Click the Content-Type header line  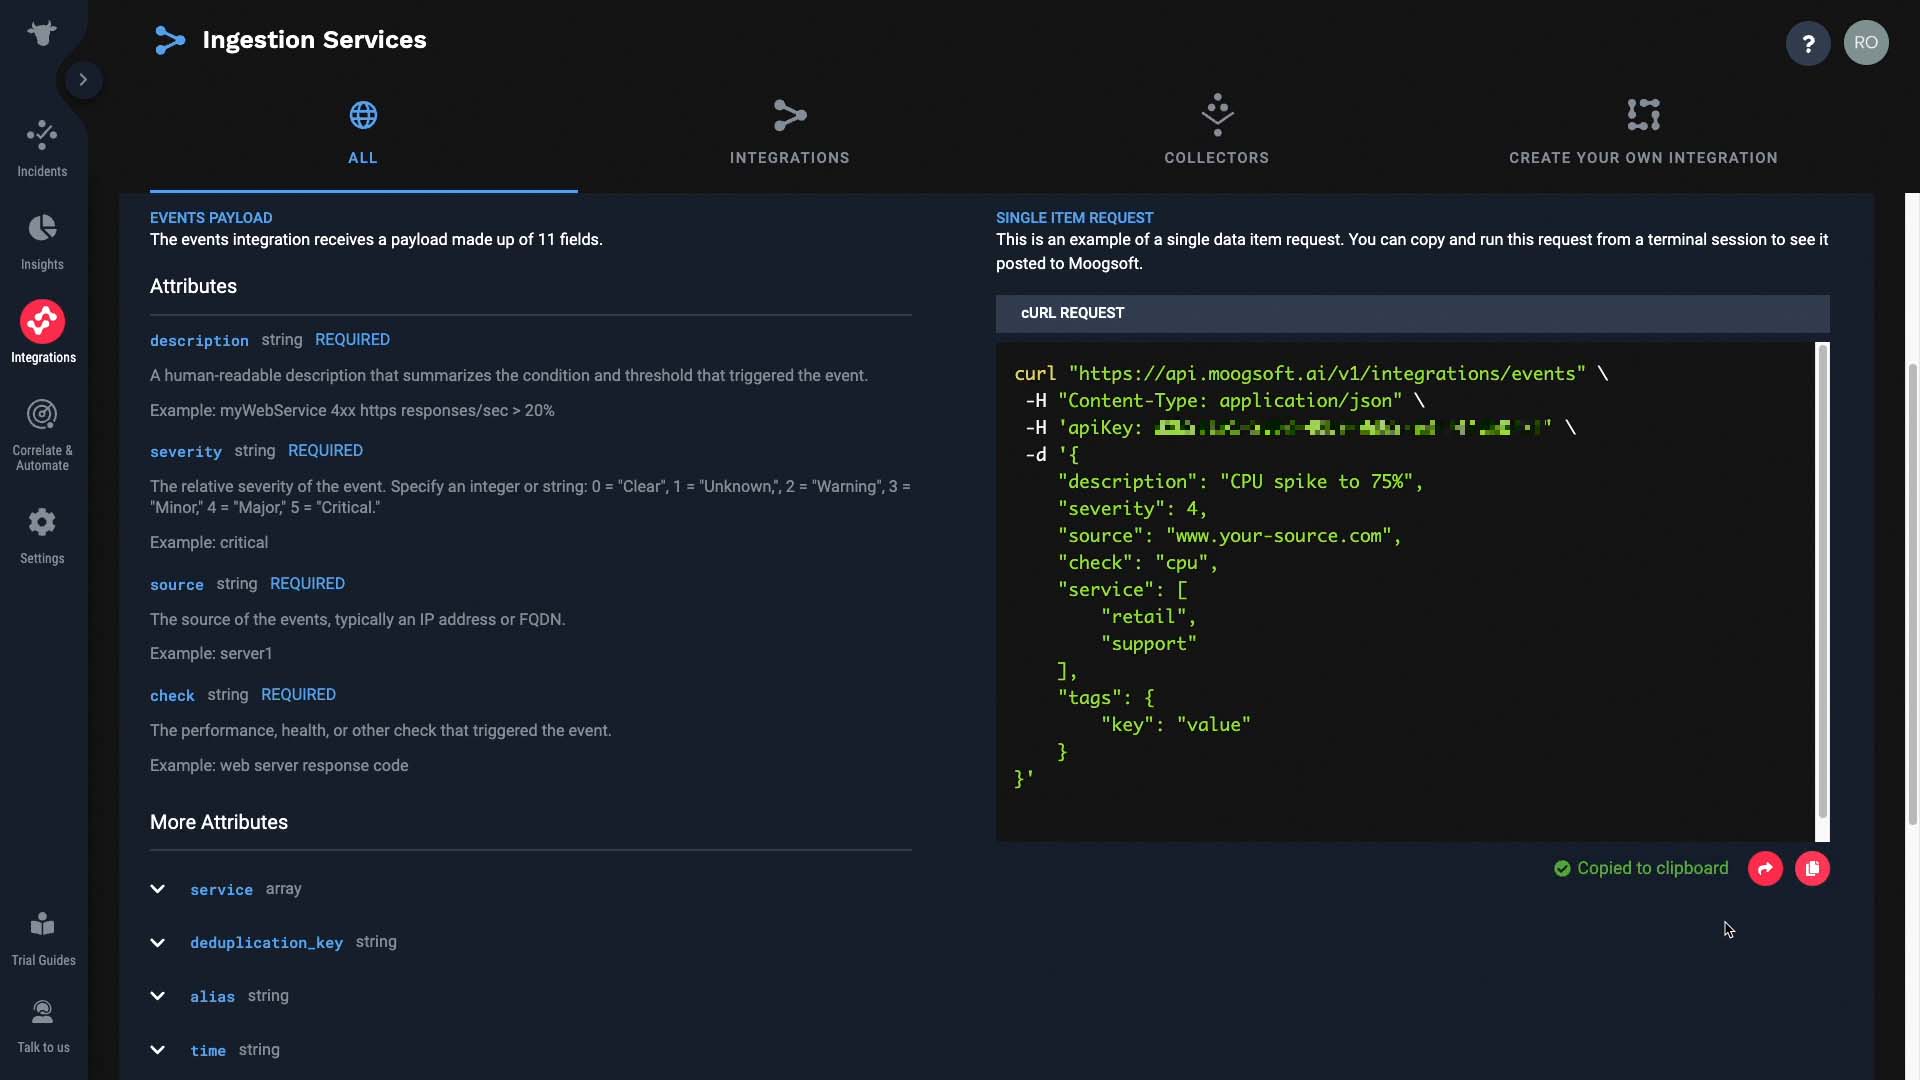coord(1225,401)
